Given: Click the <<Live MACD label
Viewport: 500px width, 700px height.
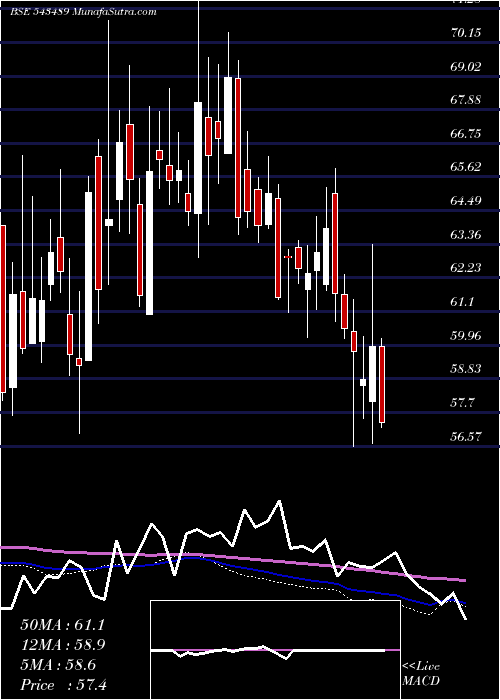Looking at the screenshot, I should [421, 674].
